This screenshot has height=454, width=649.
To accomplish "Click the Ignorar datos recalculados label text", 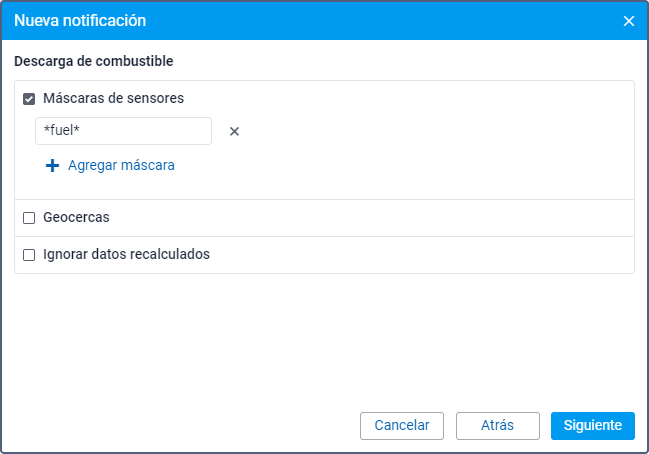I will pyautogui.click(x=126, y=255).
